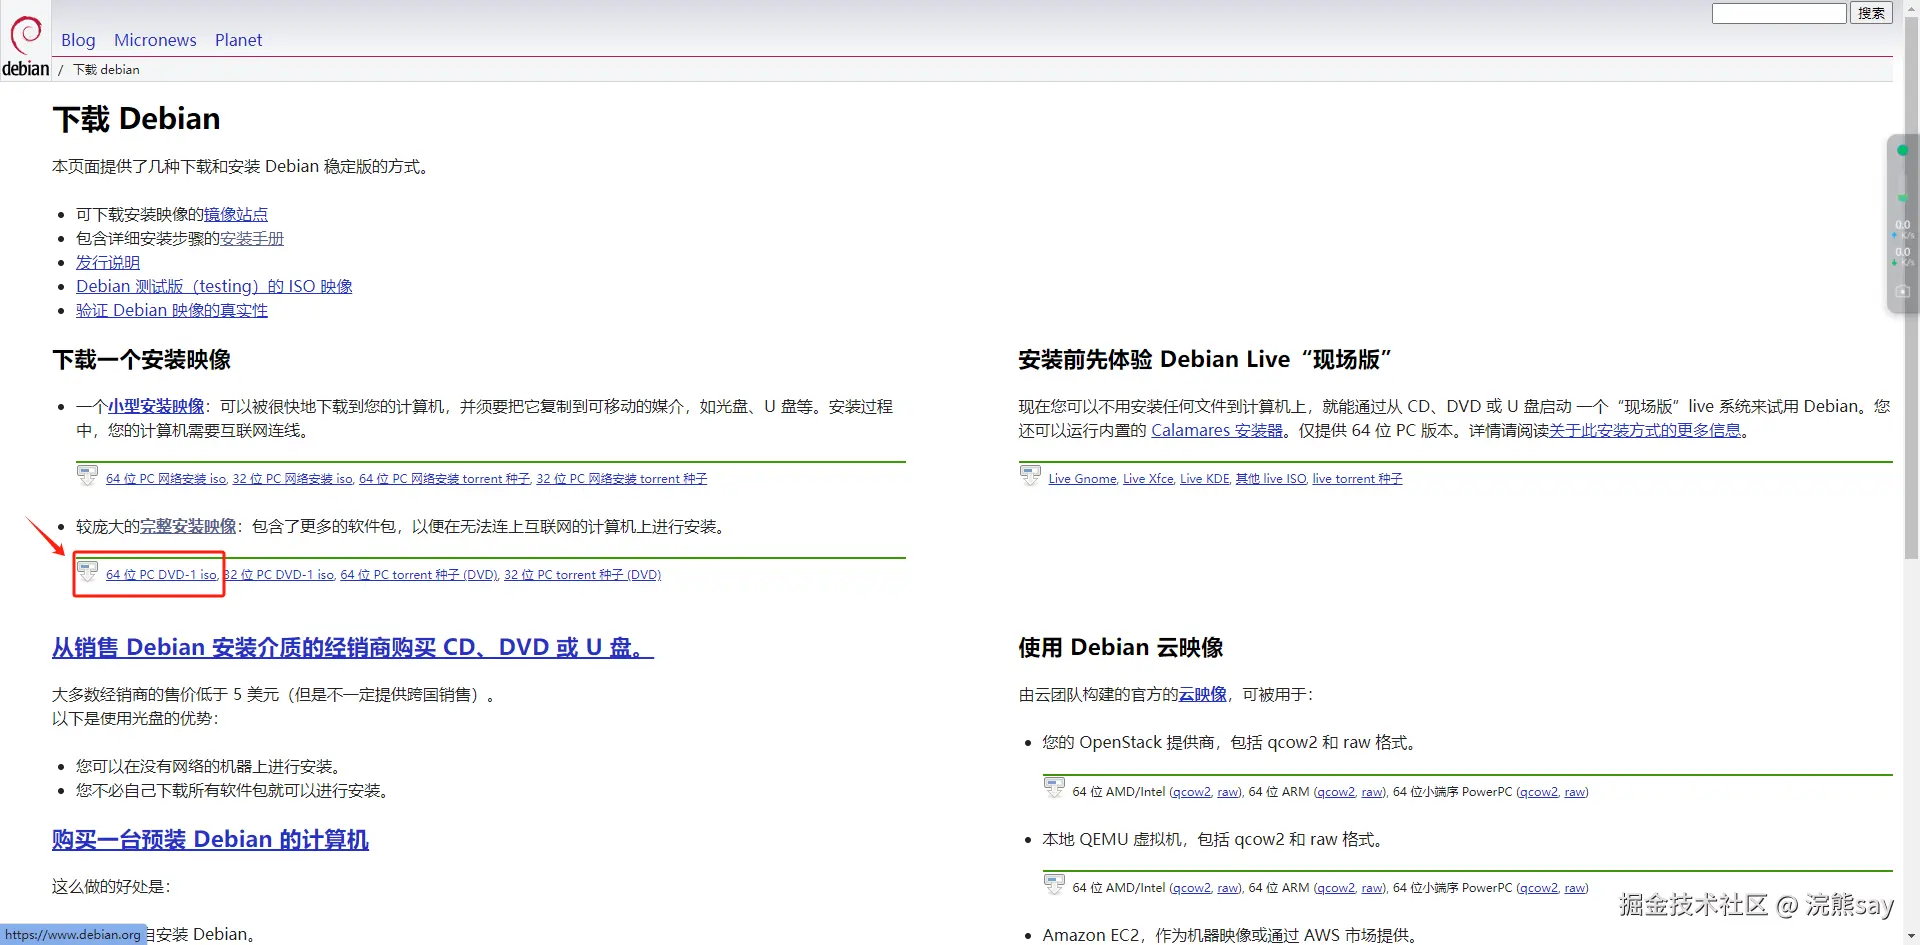Download 64 位 PC 网络安装 iso

point(166,479)
